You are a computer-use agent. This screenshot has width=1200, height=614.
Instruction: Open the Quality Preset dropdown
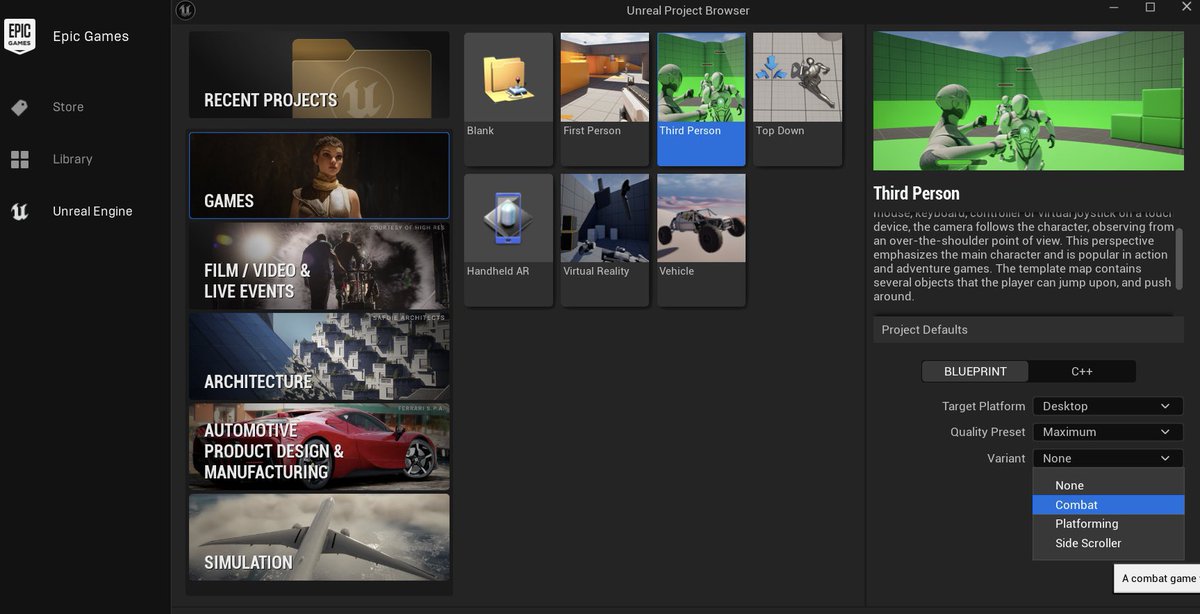1108,432
